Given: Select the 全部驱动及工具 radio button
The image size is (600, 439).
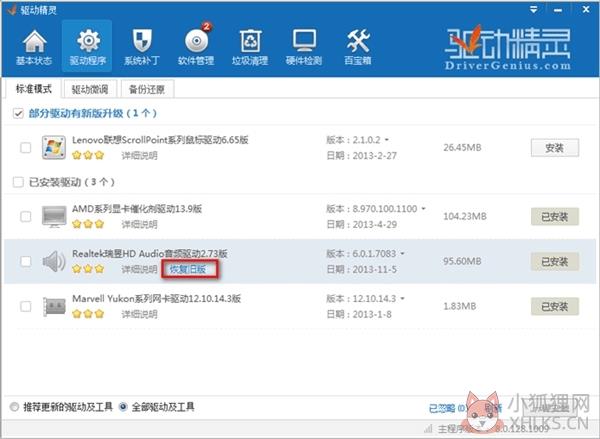Looking at the screenshot, I should 123,407.
